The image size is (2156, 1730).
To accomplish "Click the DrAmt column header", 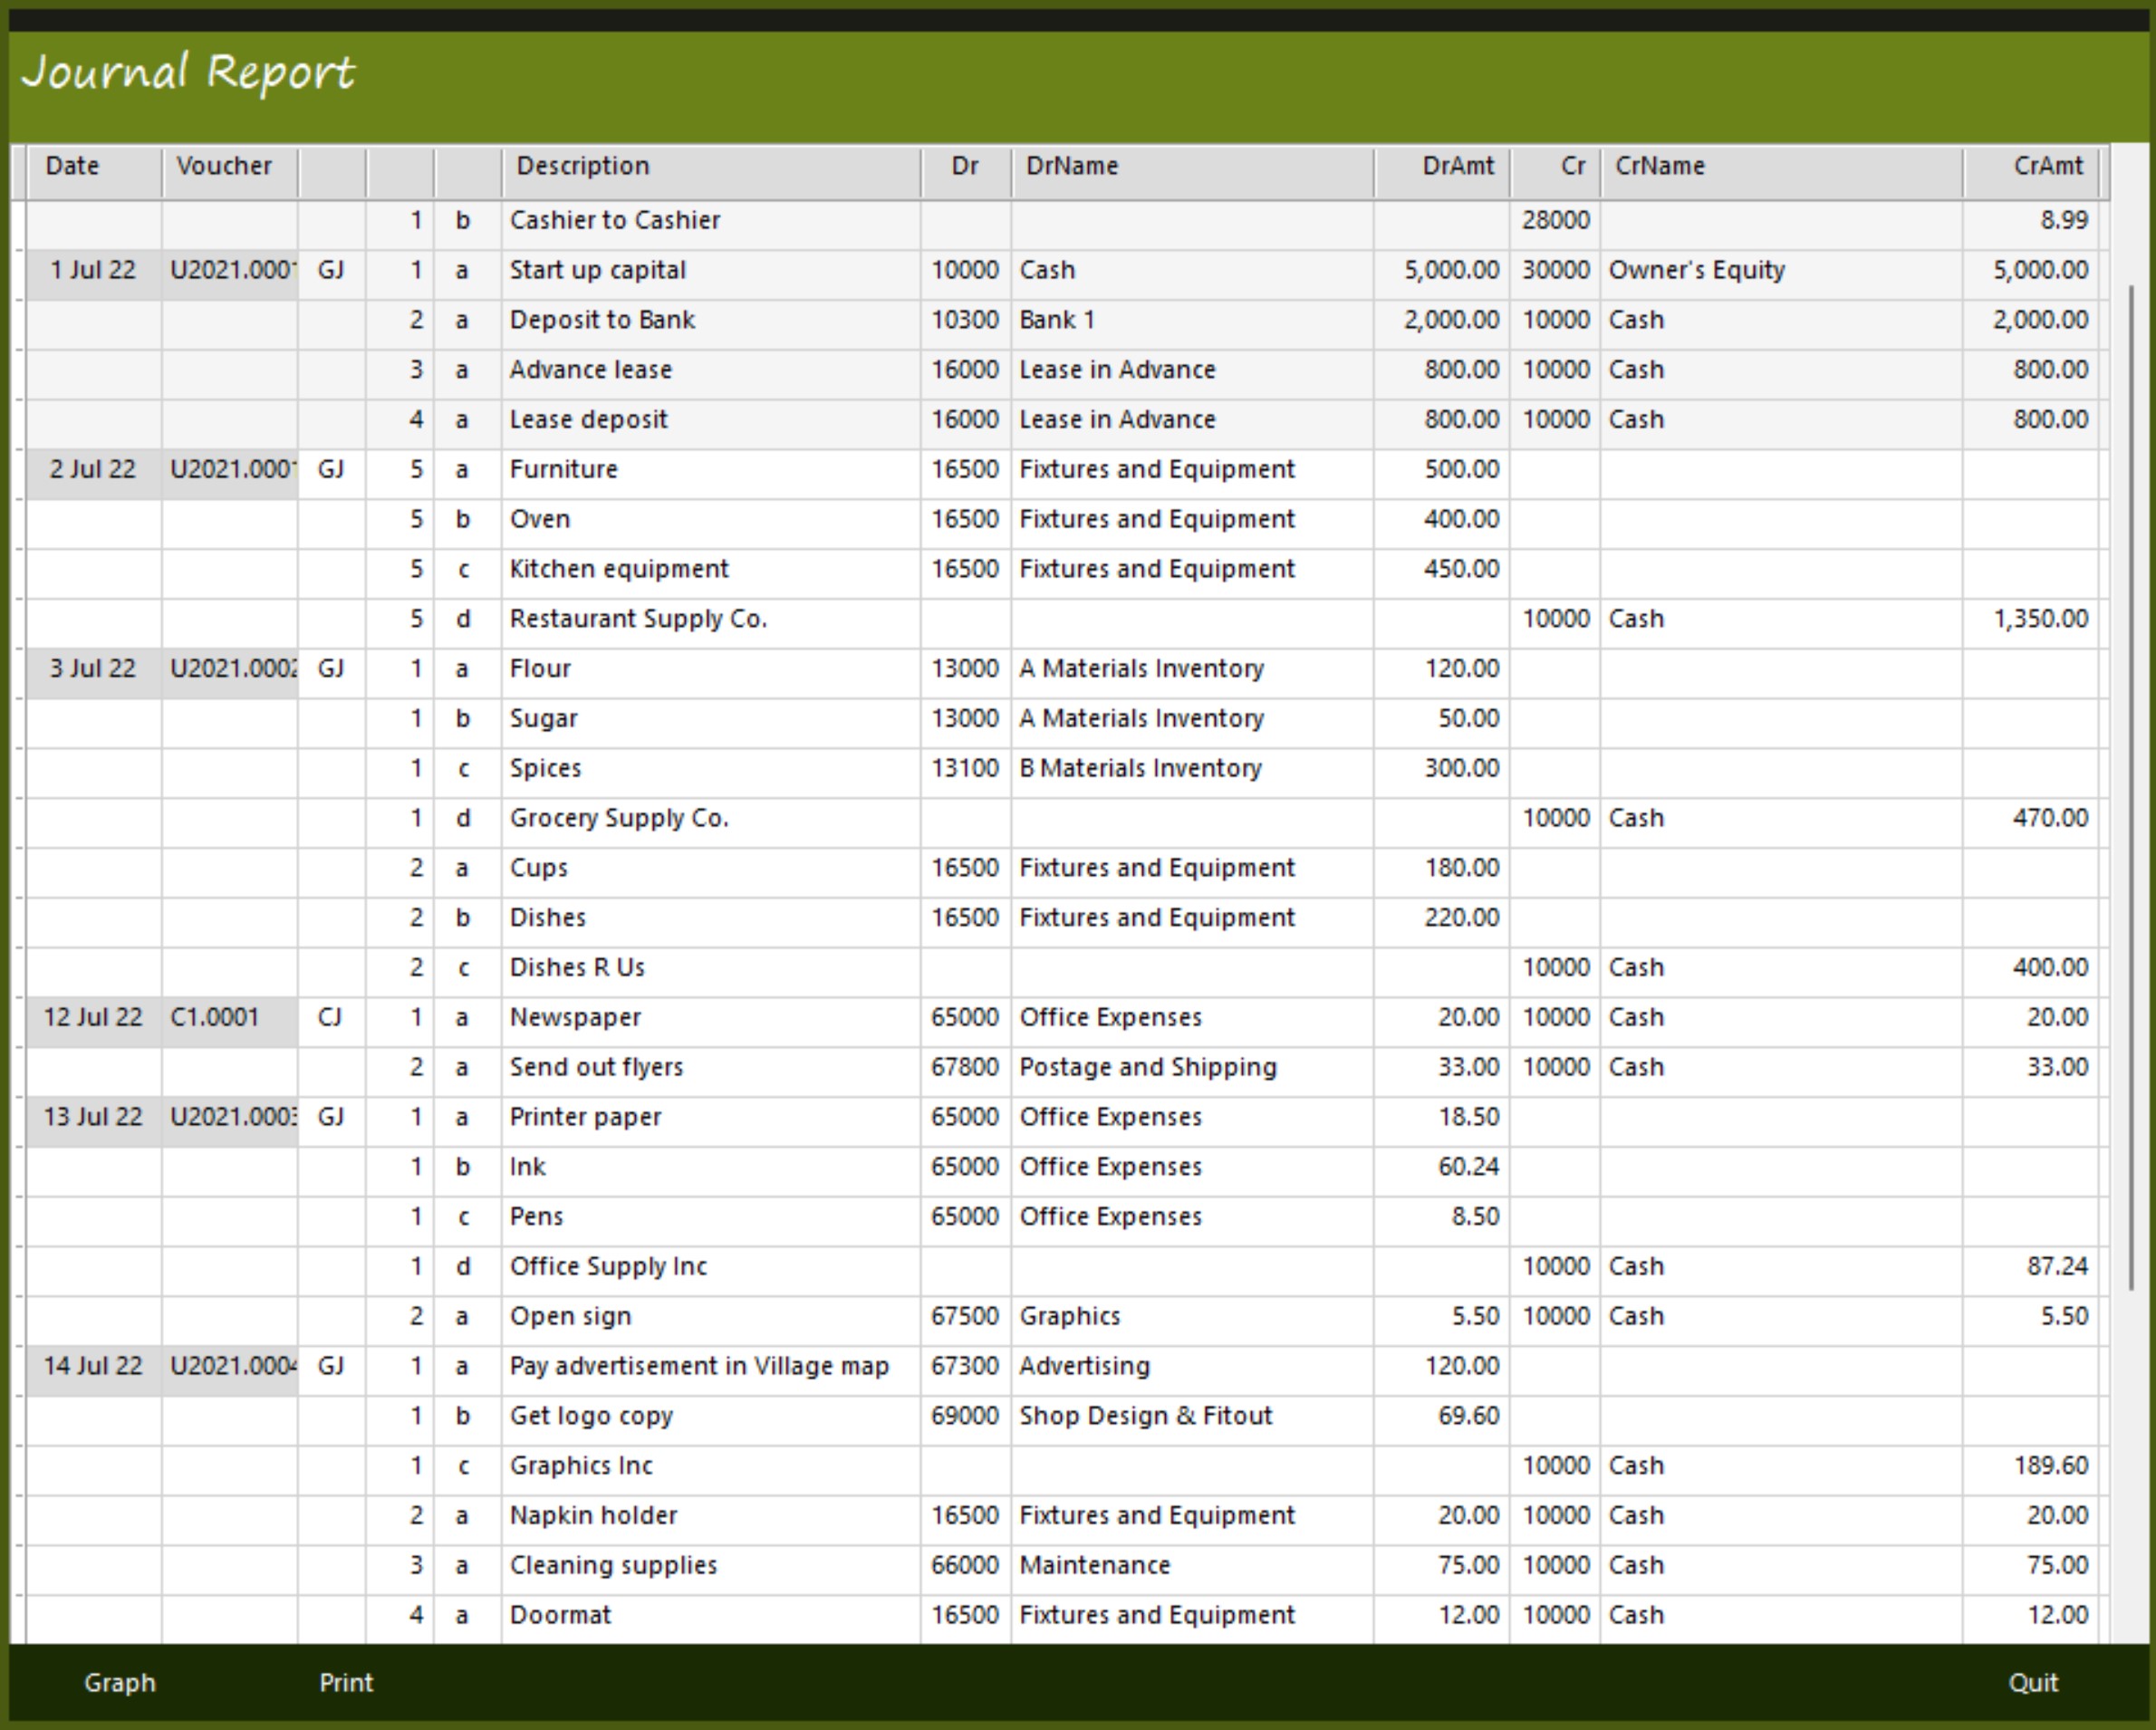I will coord(1459,166).
